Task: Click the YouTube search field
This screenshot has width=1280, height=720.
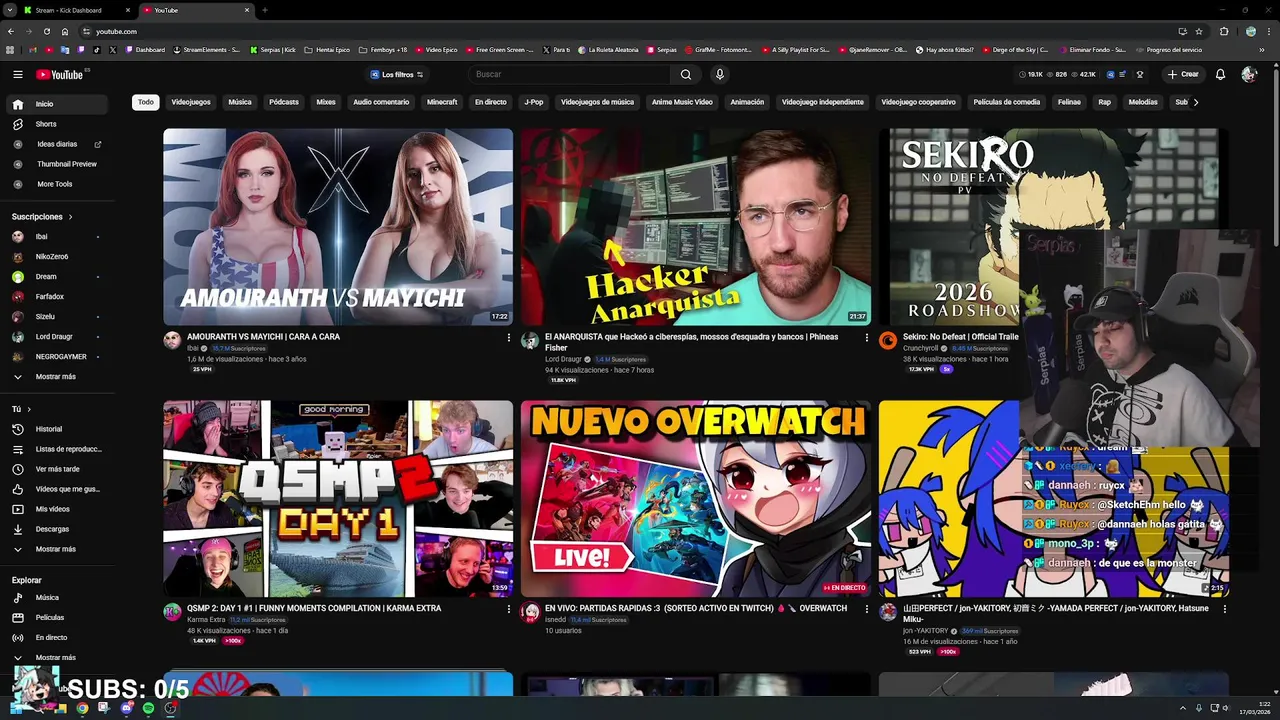Action: tap(570, 74)
